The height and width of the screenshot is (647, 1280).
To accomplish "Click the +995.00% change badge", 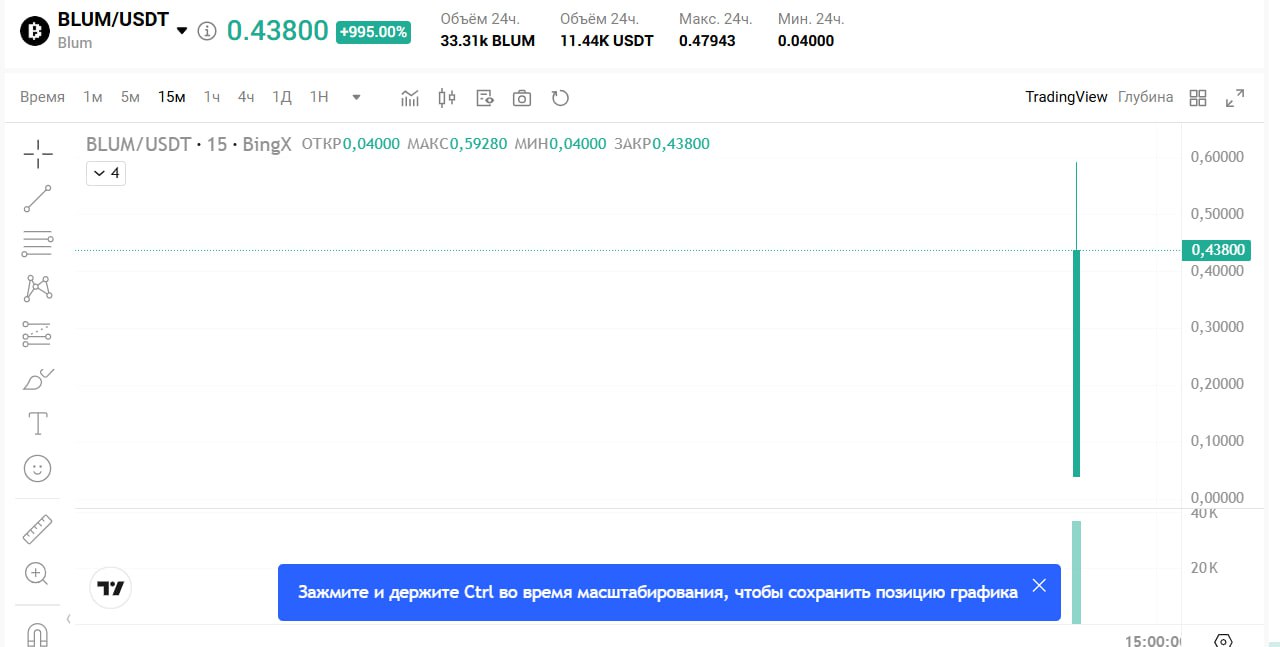I will [373, 32].
